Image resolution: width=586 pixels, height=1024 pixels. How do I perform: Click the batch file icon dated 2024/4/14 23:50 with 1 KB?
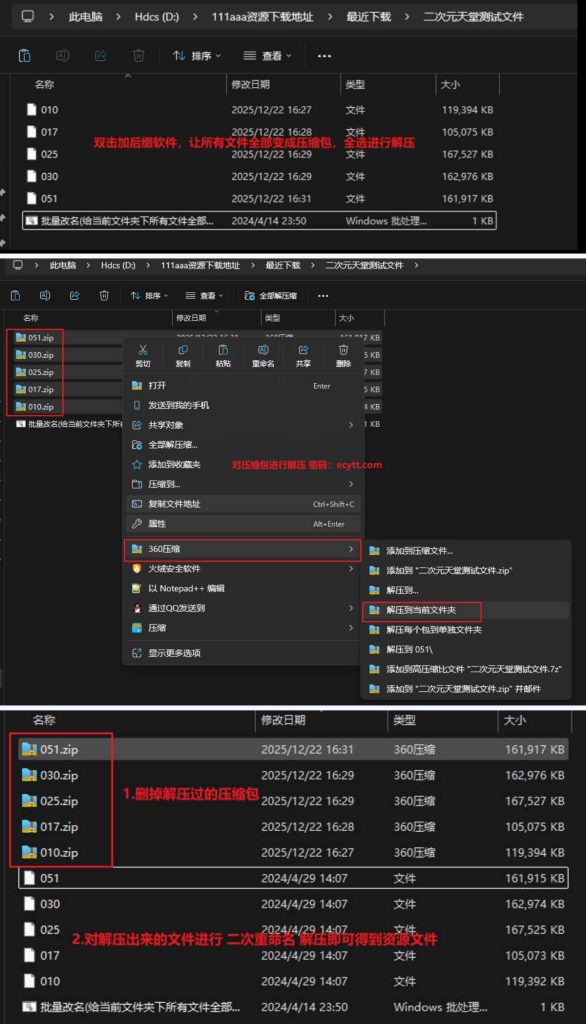pos(29,1006)
